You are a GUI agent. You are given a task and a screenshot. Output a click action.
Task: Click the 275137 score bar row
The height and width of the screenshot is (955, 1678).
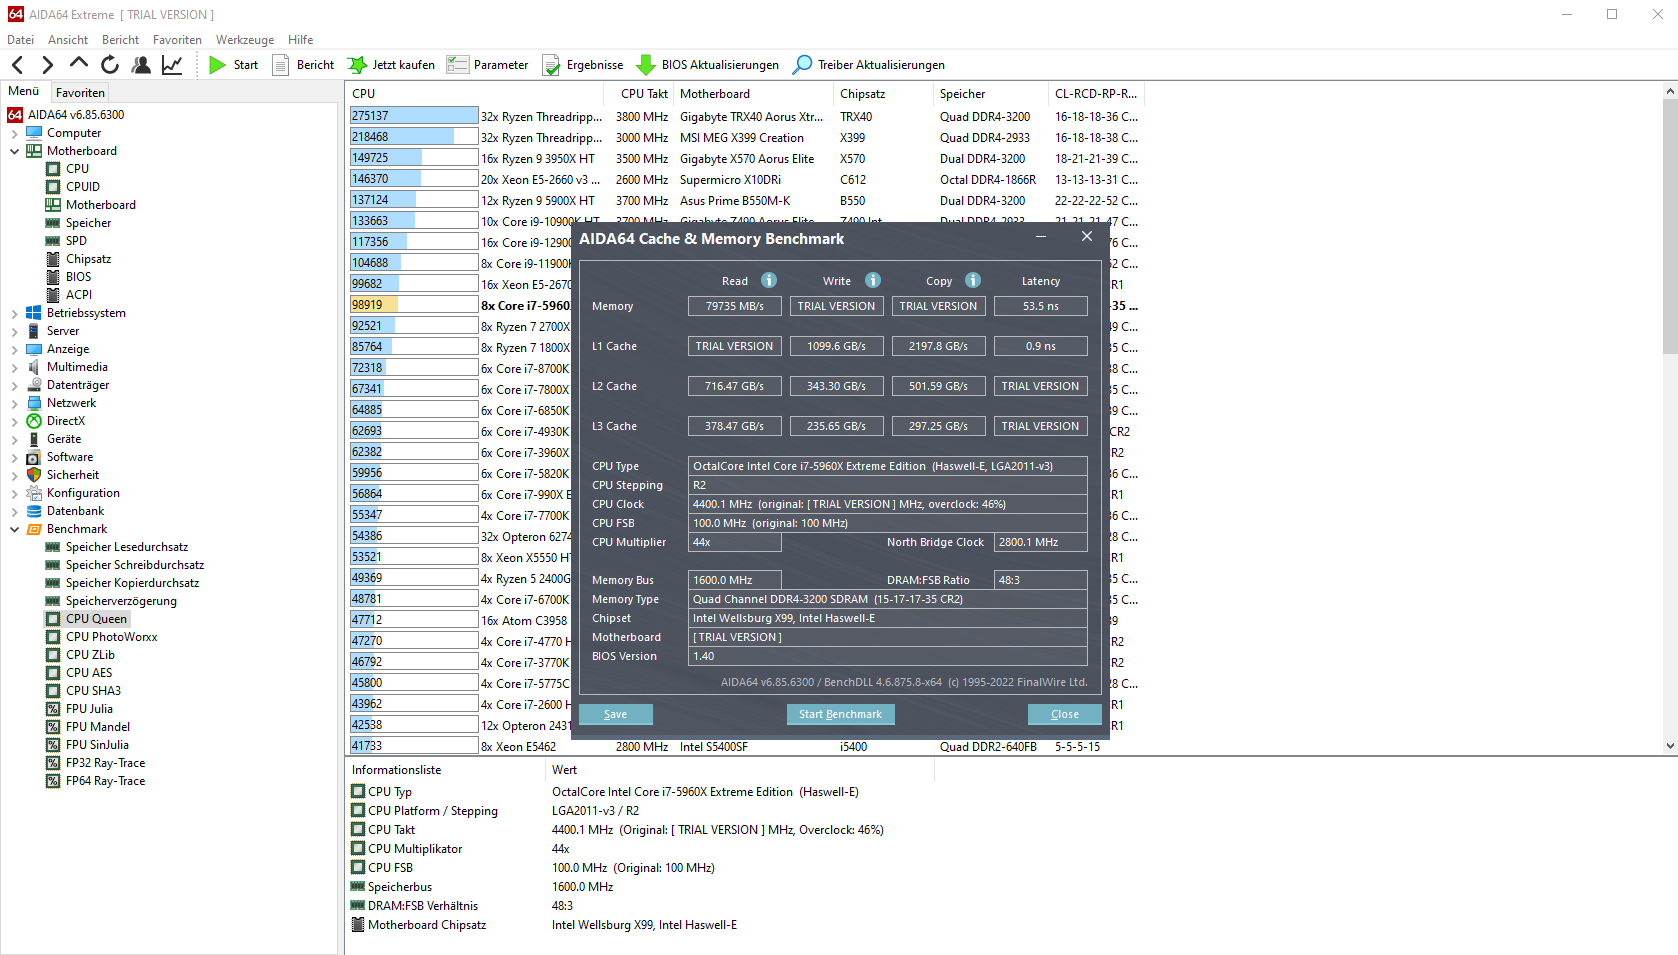point(414,116)
